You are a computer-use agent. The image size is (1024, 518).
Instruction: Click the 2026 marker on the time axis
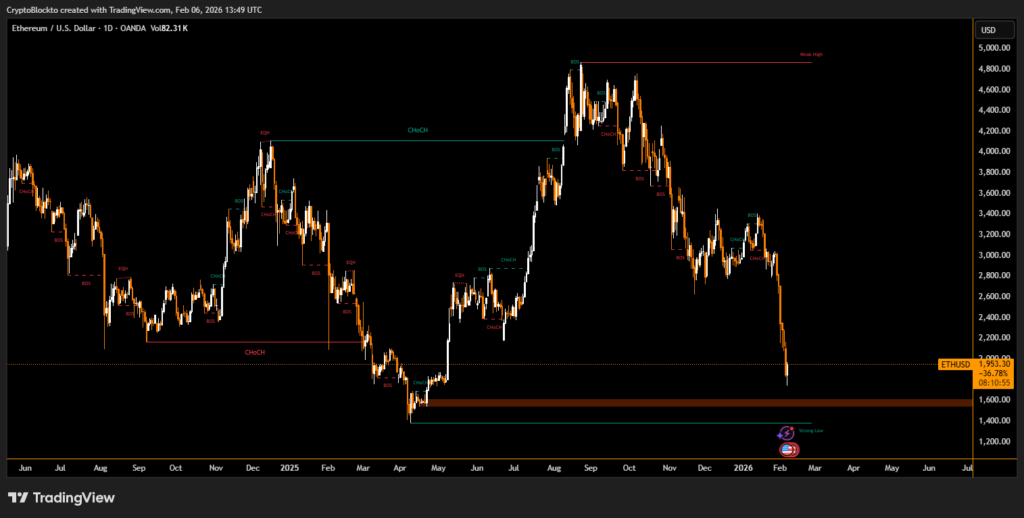741,467
